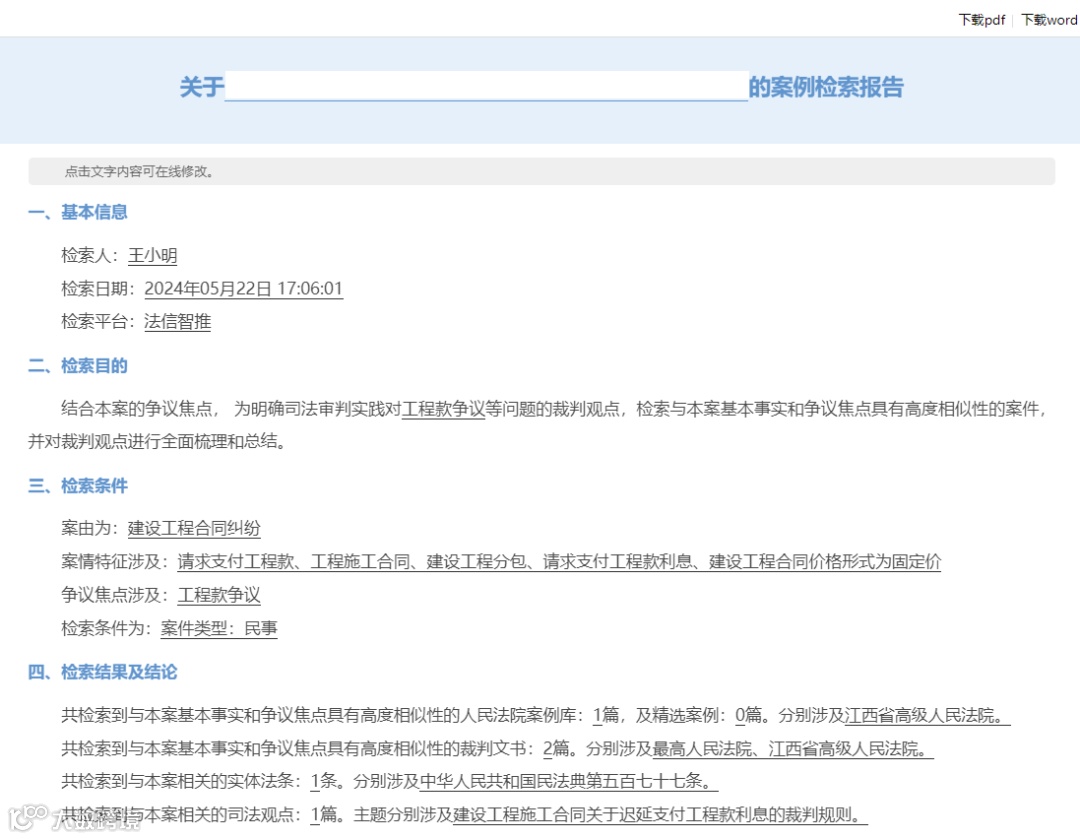The width and height of the screenshot is (1080, 839).
Task: Edit search date 2024年05月22日 17:06:01
Action: pyautogui.click(x=243, y=289)
